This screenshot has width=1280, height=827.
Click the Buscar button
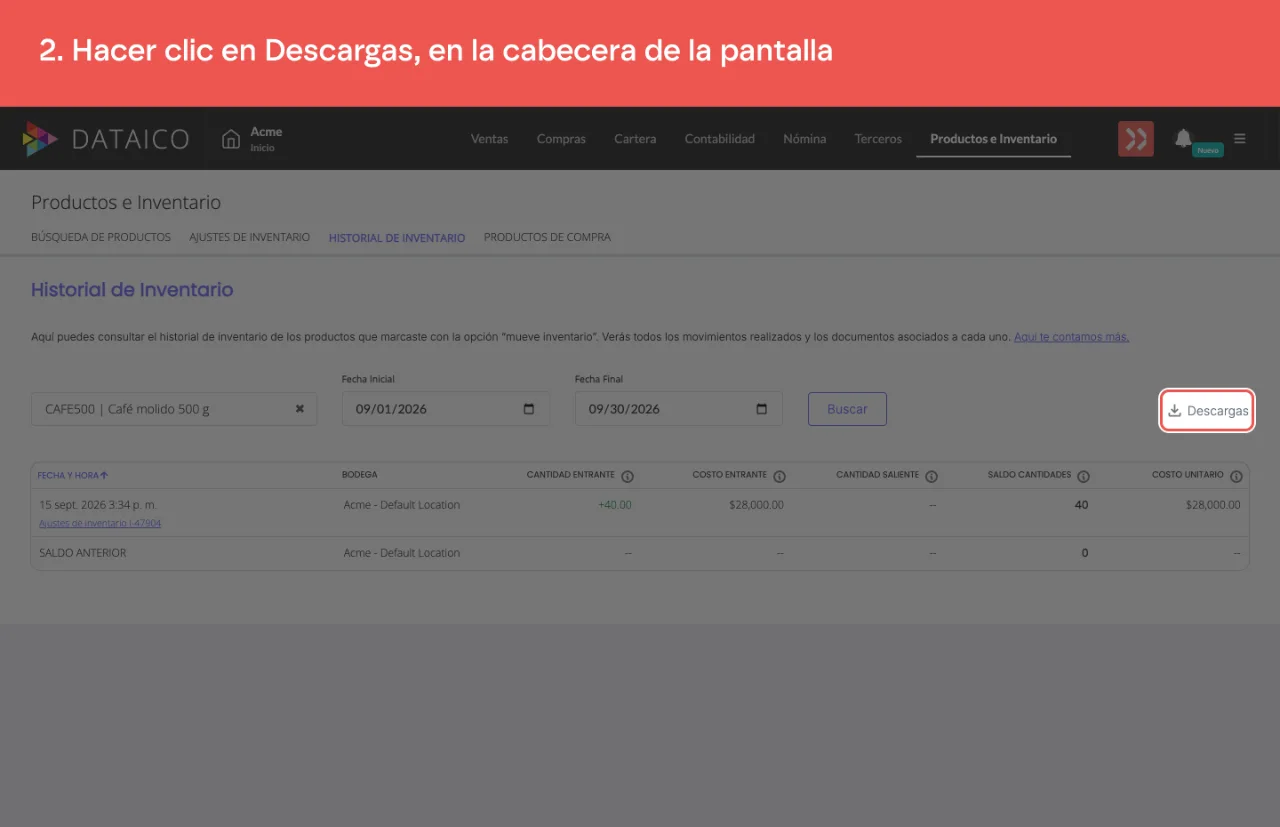[847, 409]
